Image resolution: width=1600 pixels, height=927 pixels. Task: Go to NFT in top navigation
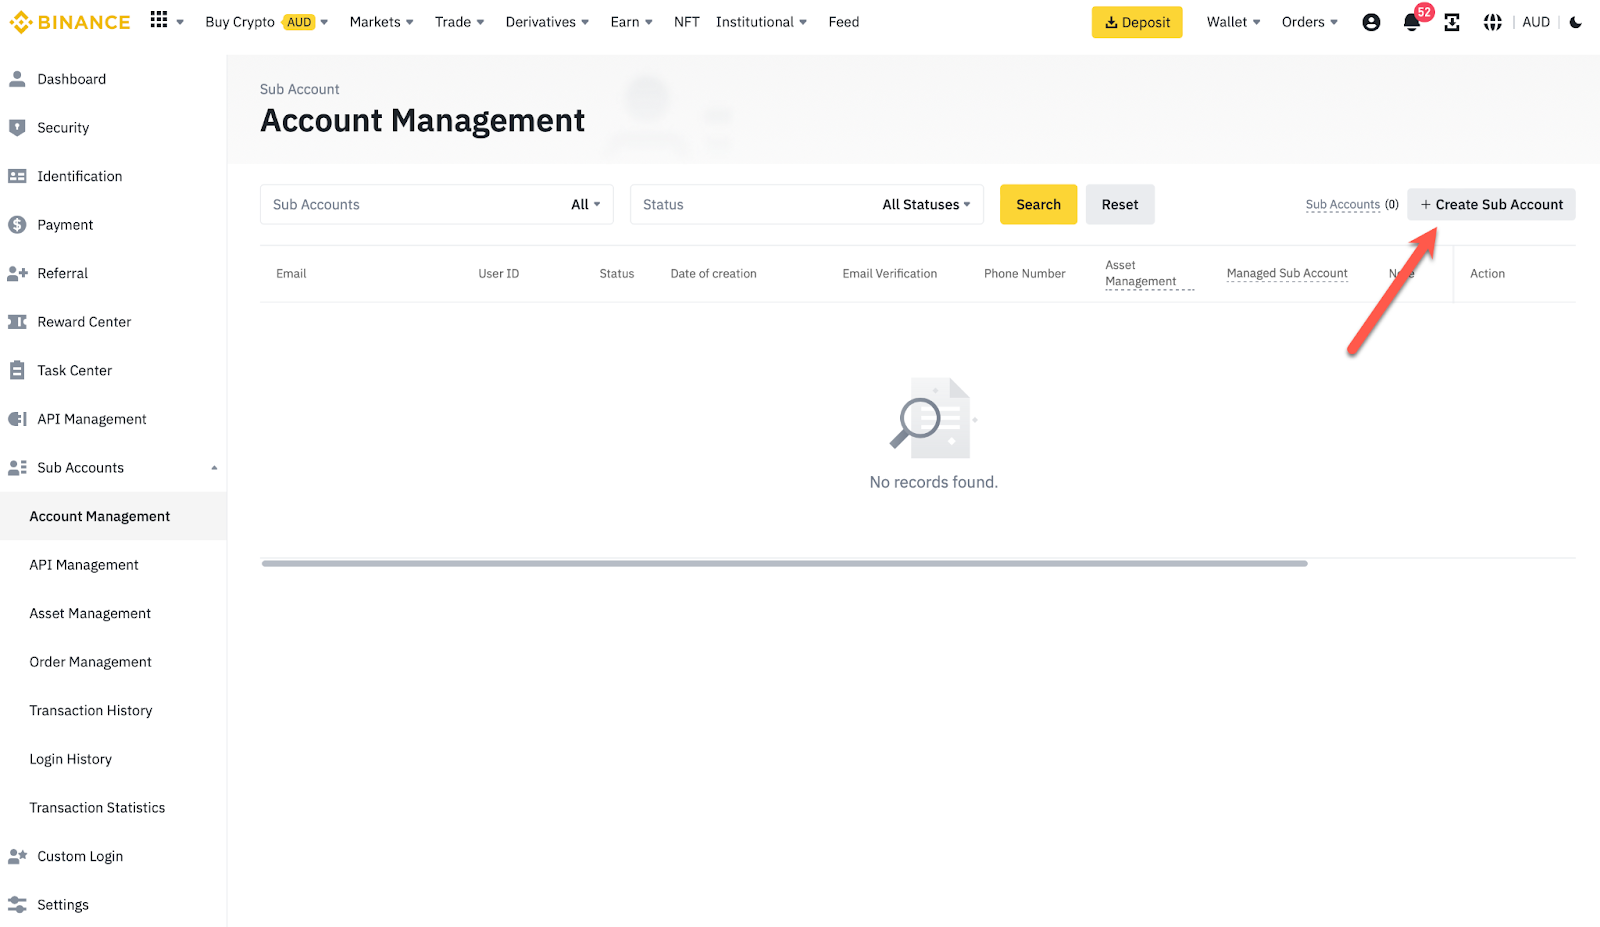(686, 22)
